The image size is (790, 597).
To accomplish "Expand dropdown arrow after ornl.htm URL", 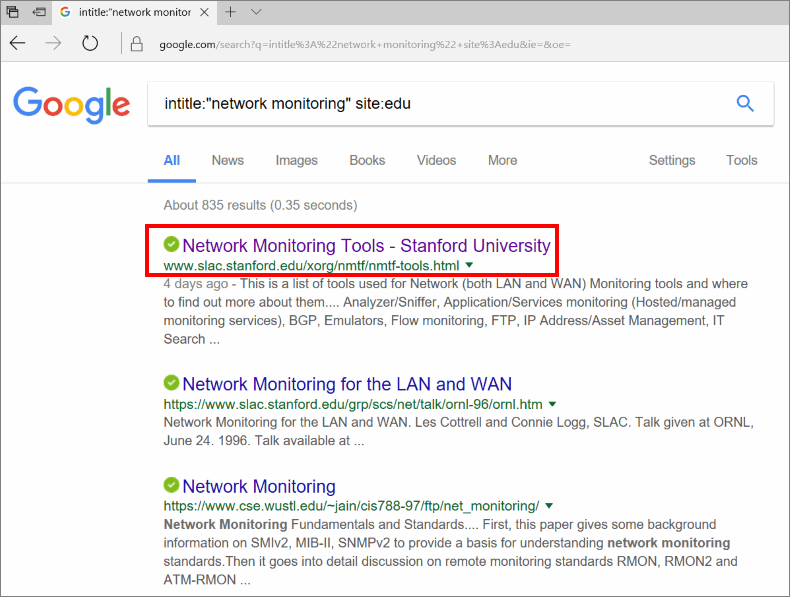I will [552, 404].
